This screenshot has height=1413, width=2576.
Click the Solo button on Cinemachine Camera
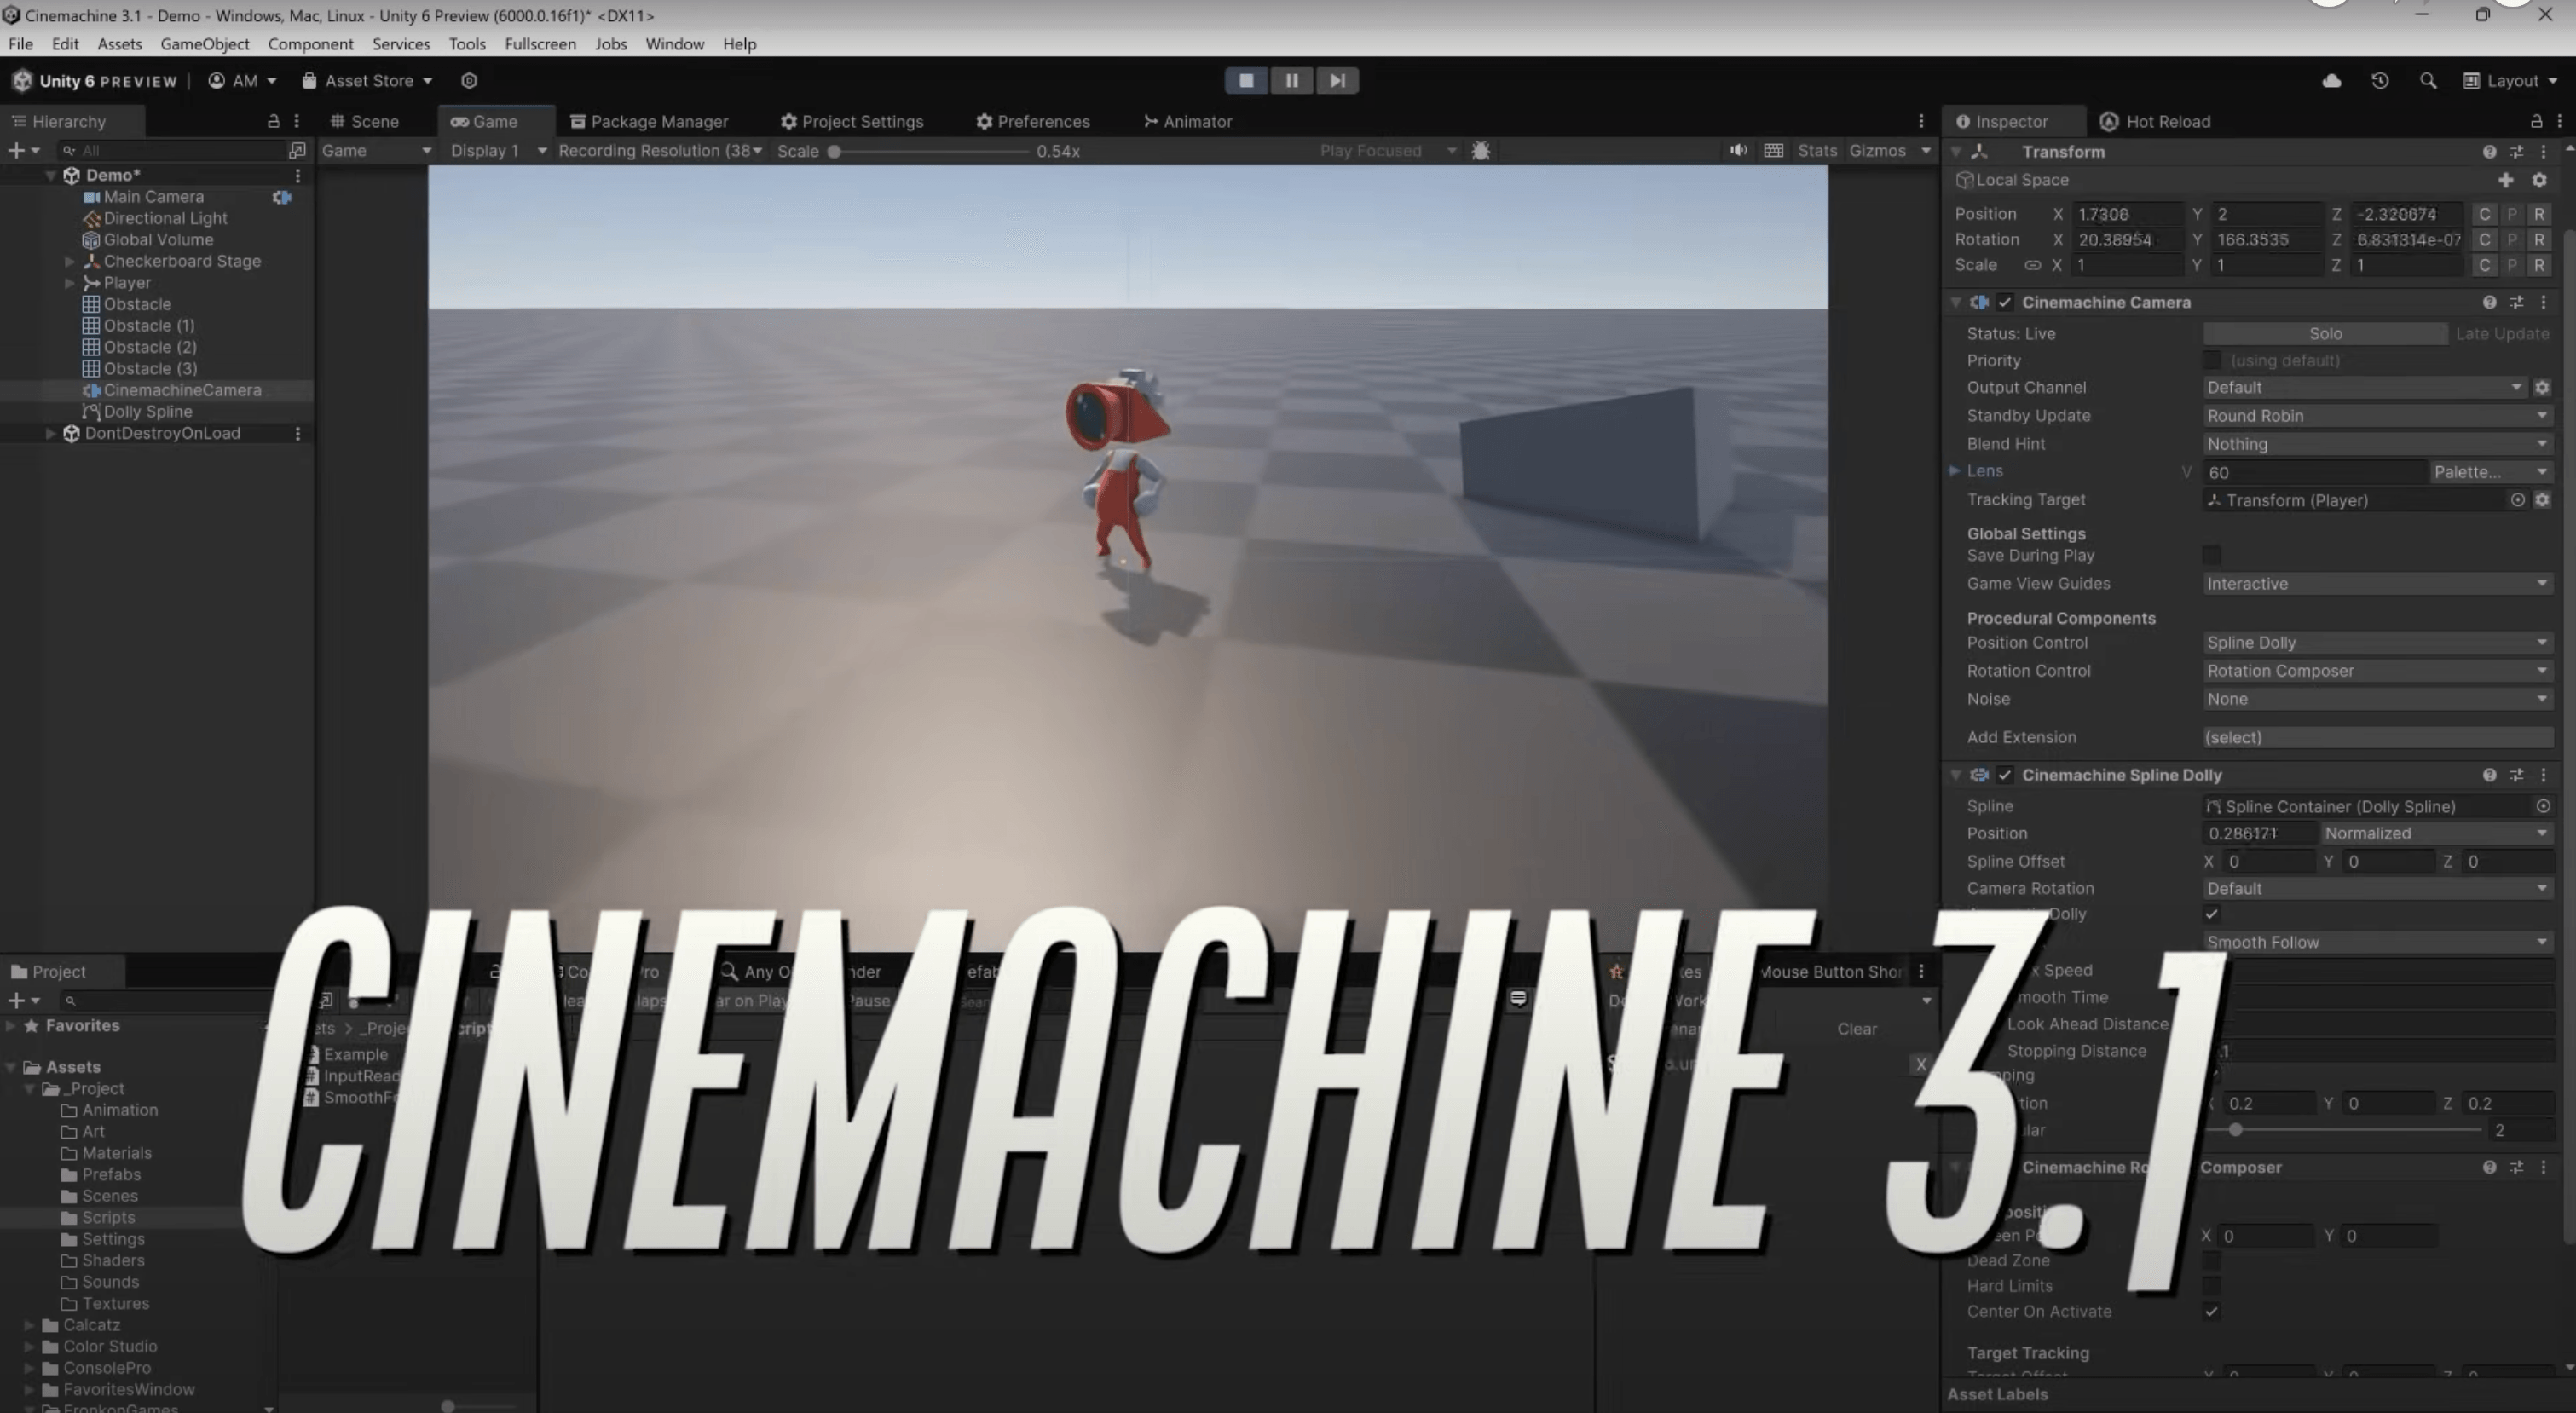(x=2325, y=333)
